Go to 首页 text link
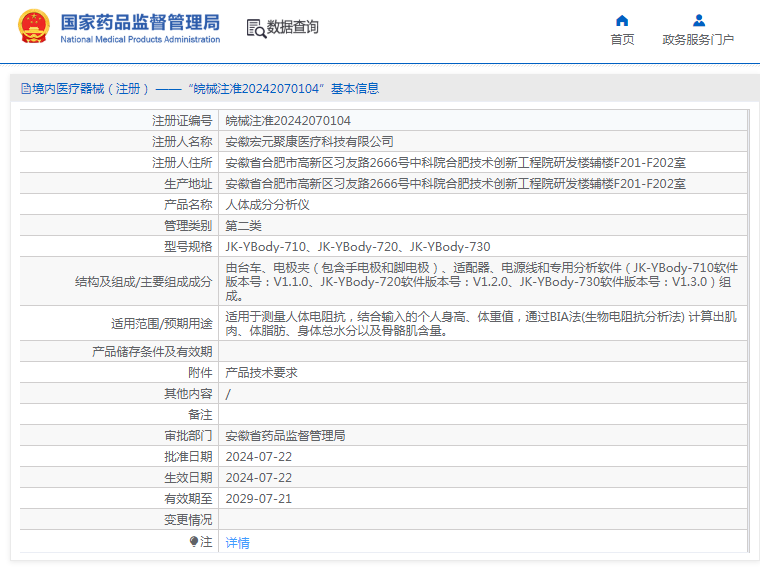The height and width of the screenshot is (572, 760). point(622,39)
